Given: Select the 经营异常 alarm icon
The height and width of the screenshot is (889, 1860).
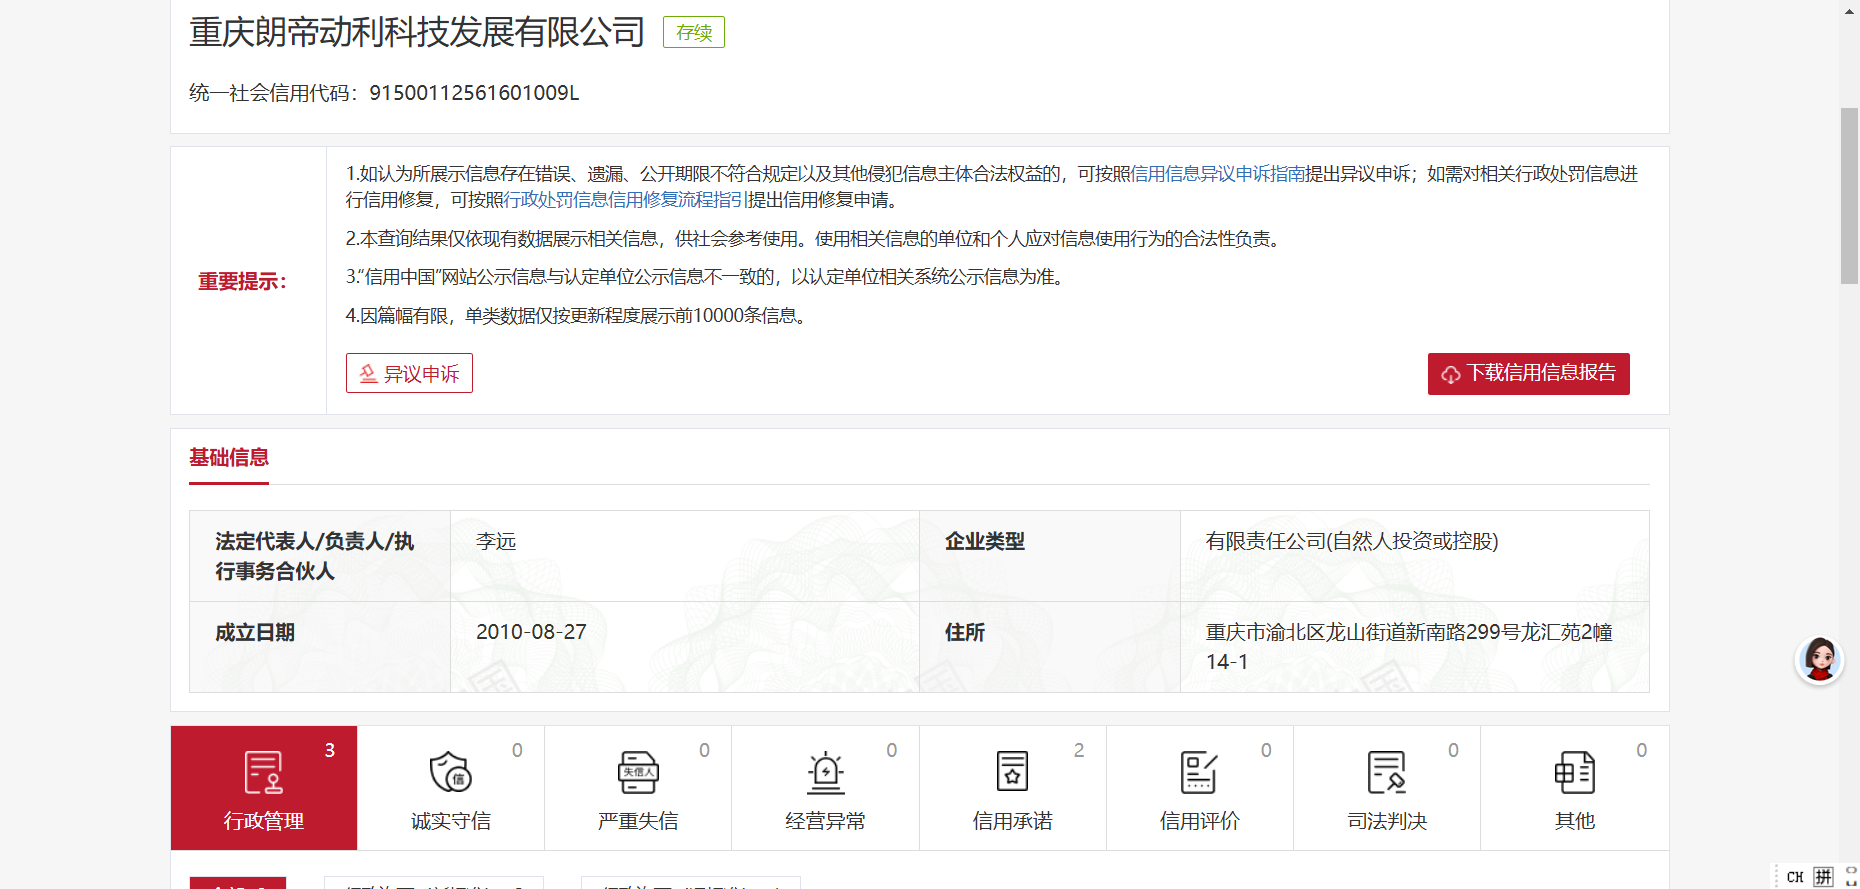Looking at the screenshot, I should click(x=825, y=772).
